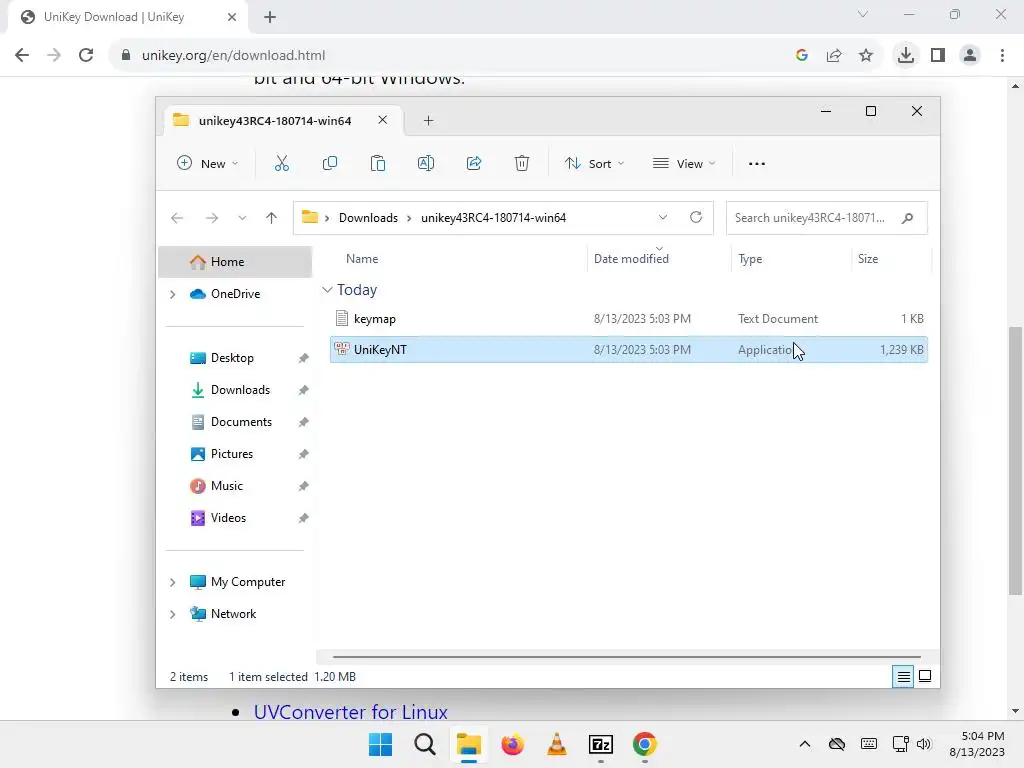Close the unikey43RC4 Explorer tab
The image size is (1024, 768).
point(383,120)
